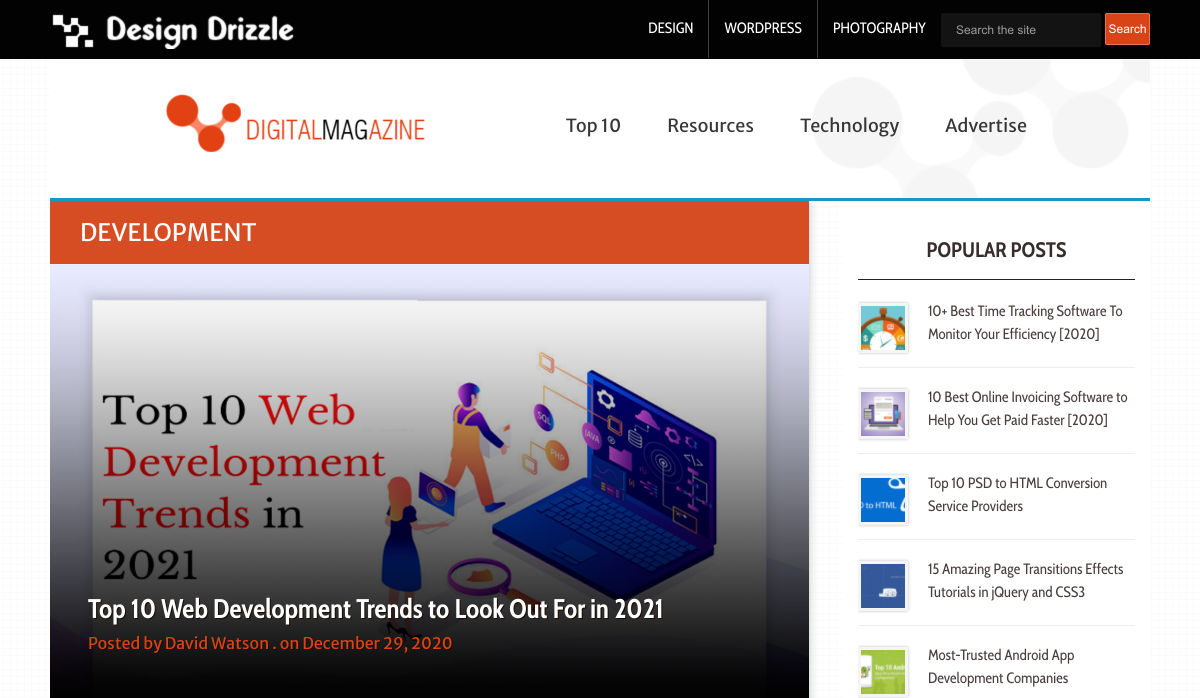Open '10+ Best Time Tracking Software' post link
Viewport: 1200px width, 698px height.
(x=1025, y=322)
